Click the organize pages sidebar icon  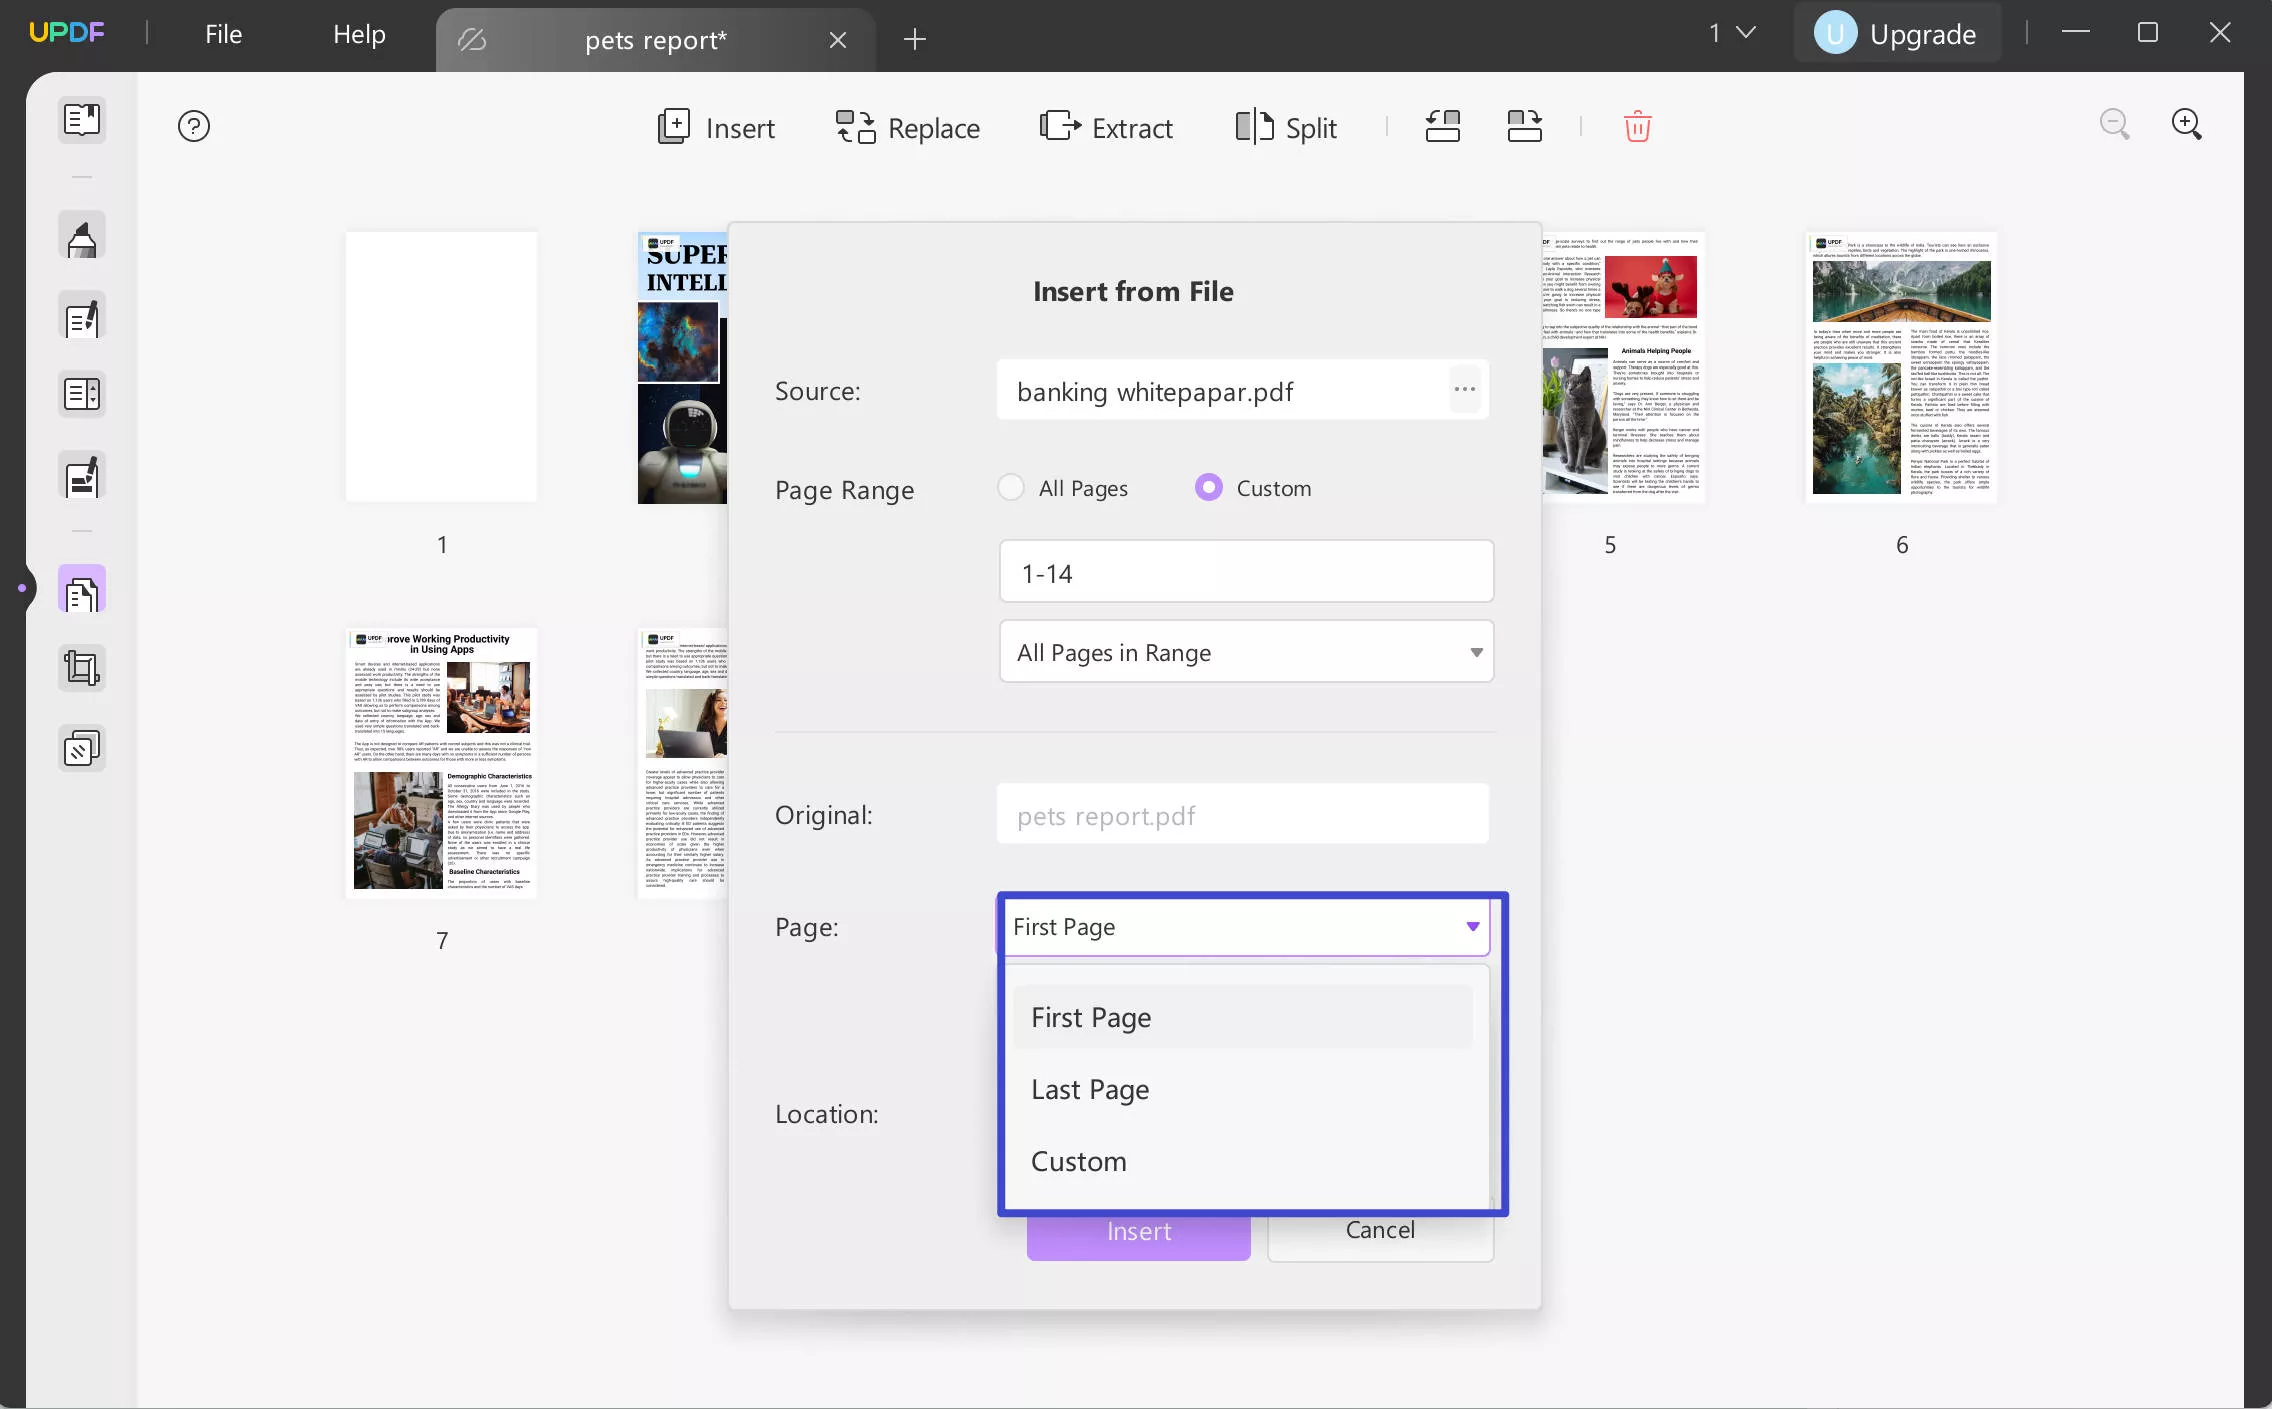(x=81, y=591)
